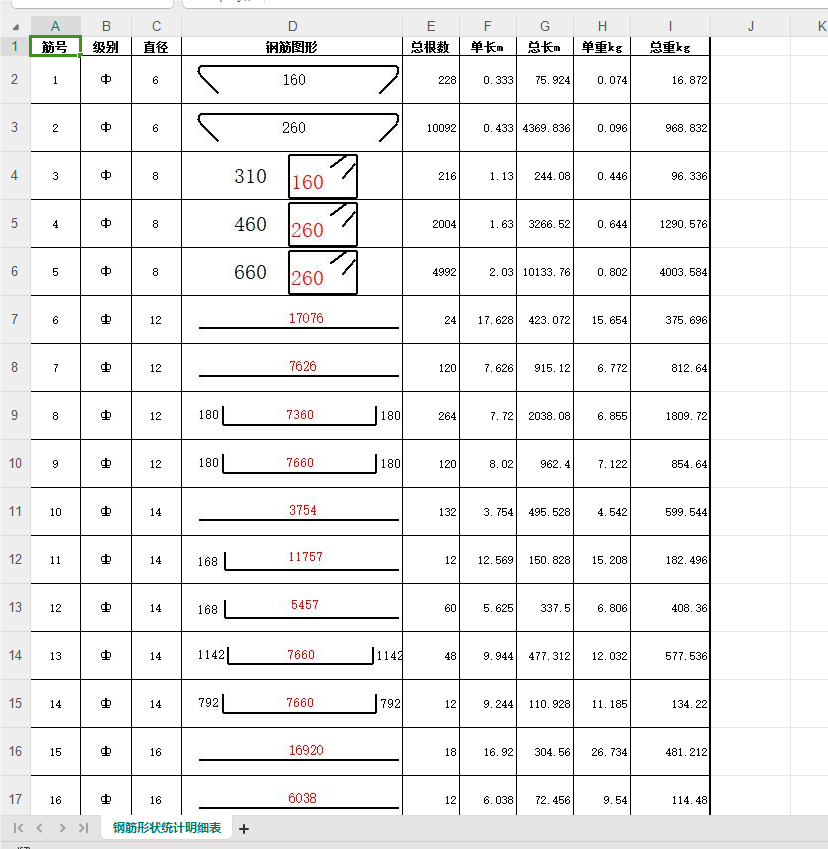Click the 总长m header cell
The height and width of the screenshot is (849, 828).
pos(545,47)
